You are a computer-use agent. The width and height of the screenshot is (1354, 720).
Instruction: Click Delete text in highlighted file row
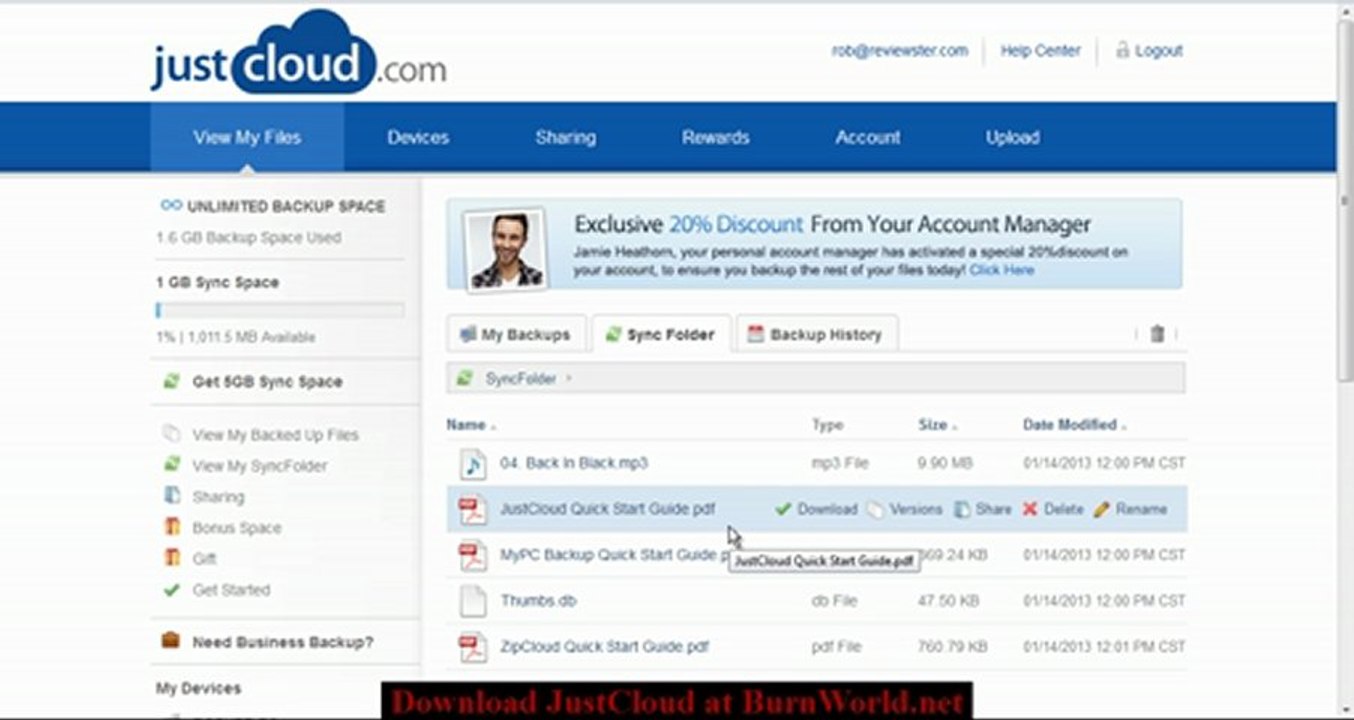click(x=1063, y=509)
